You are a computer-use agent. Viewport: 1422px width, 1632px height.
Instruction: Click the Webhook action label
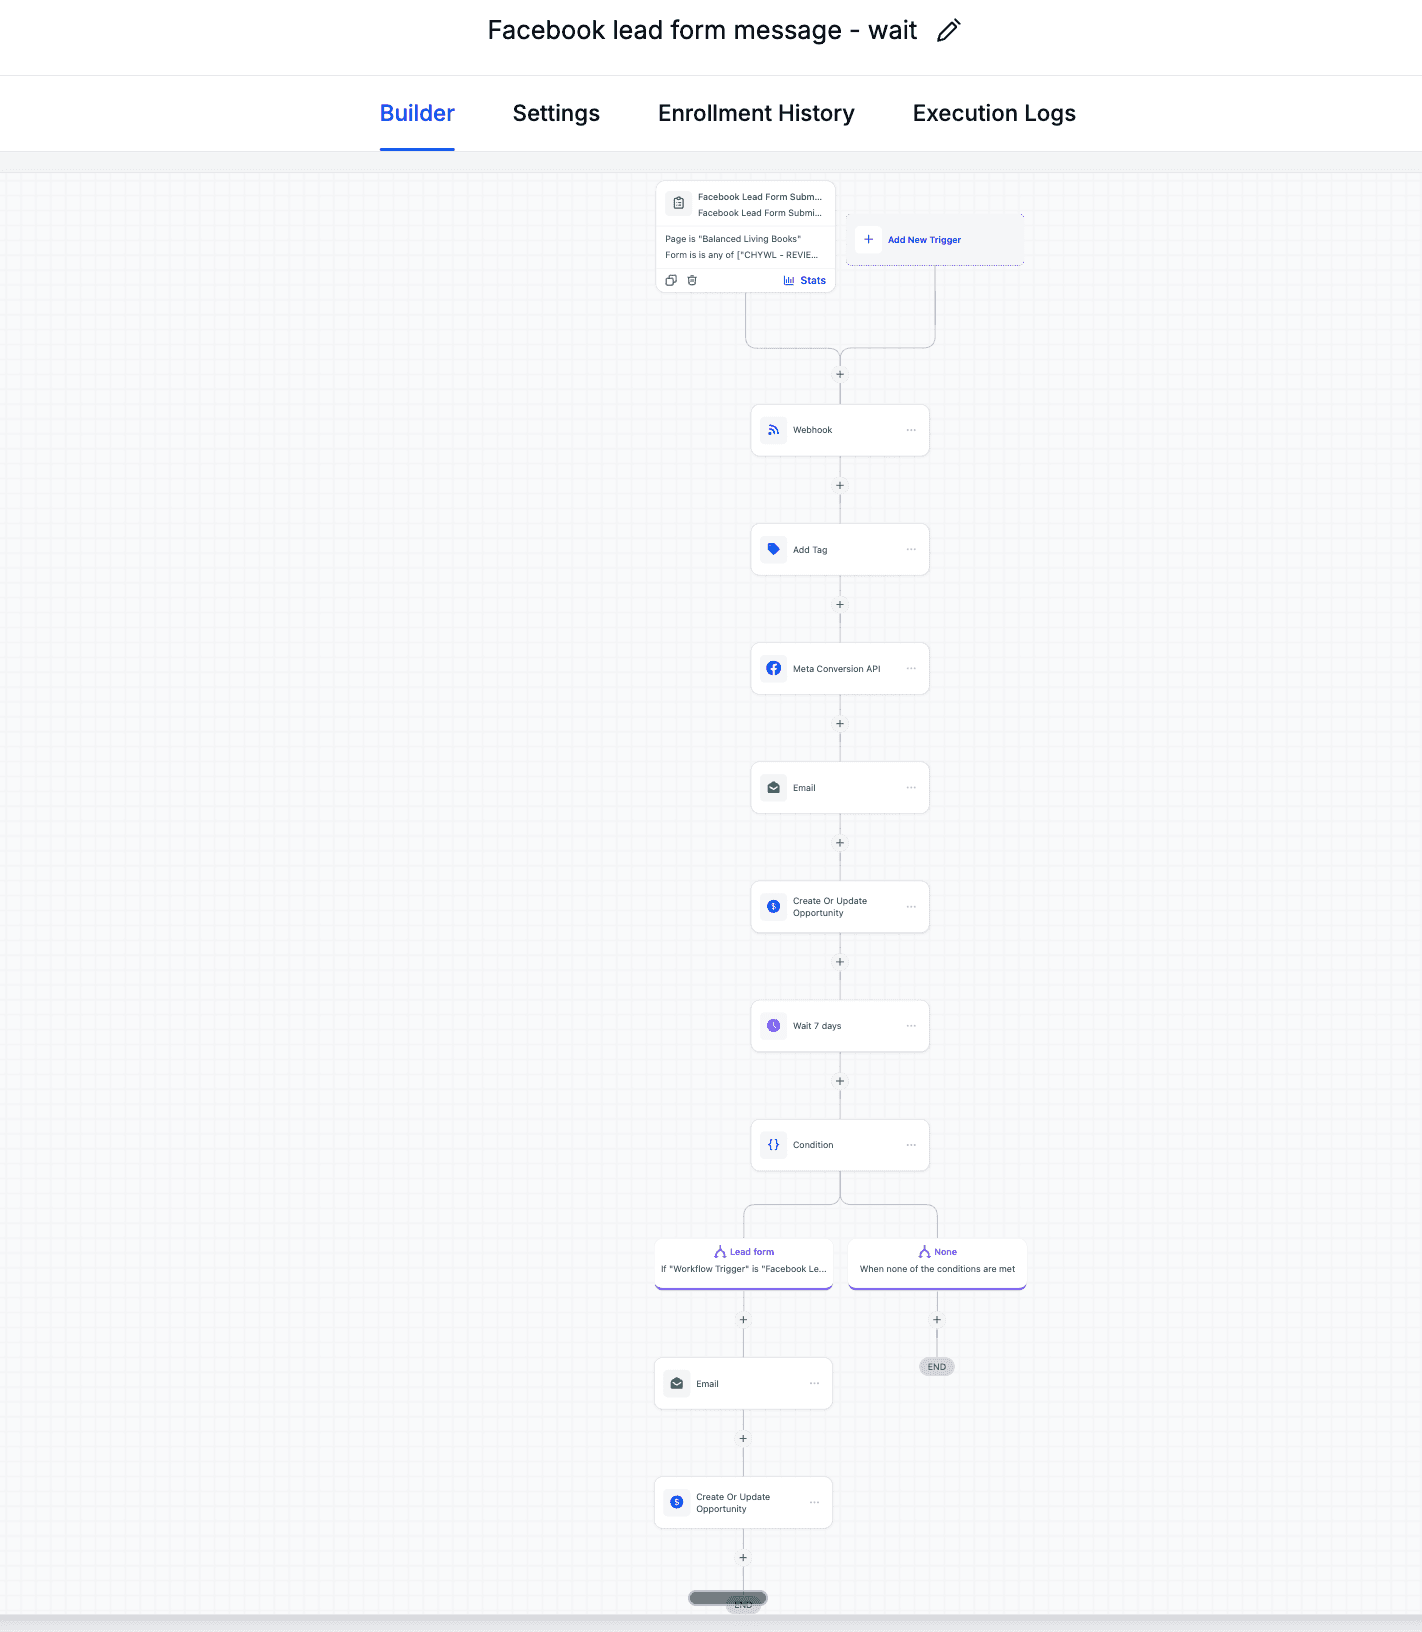(812, 430)
